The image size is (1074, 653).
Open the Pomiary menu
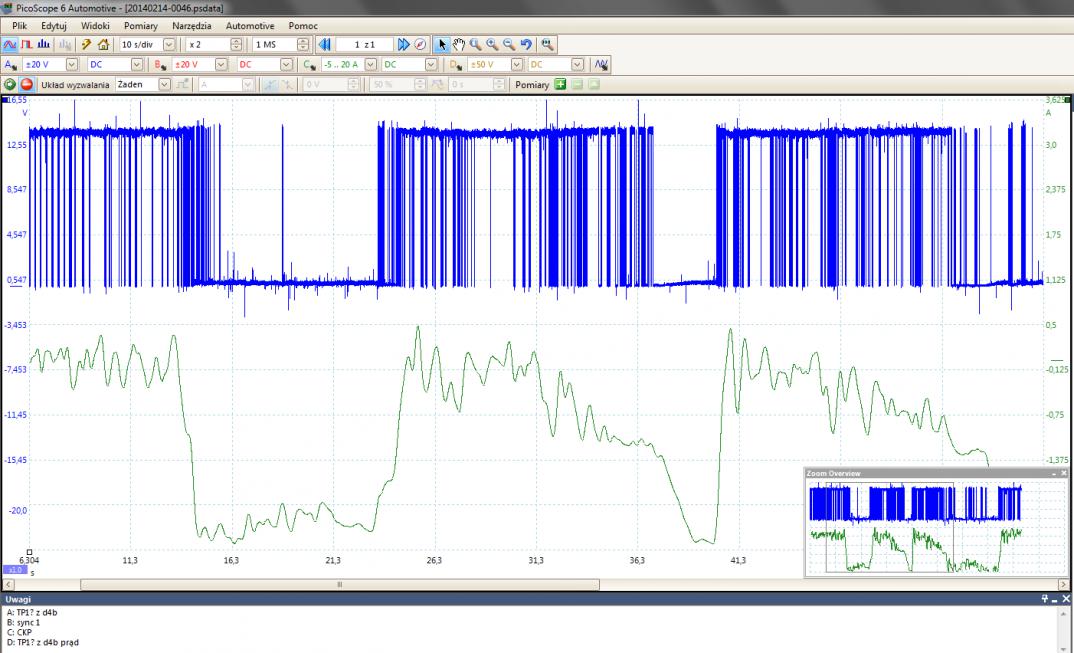point(141,25)
